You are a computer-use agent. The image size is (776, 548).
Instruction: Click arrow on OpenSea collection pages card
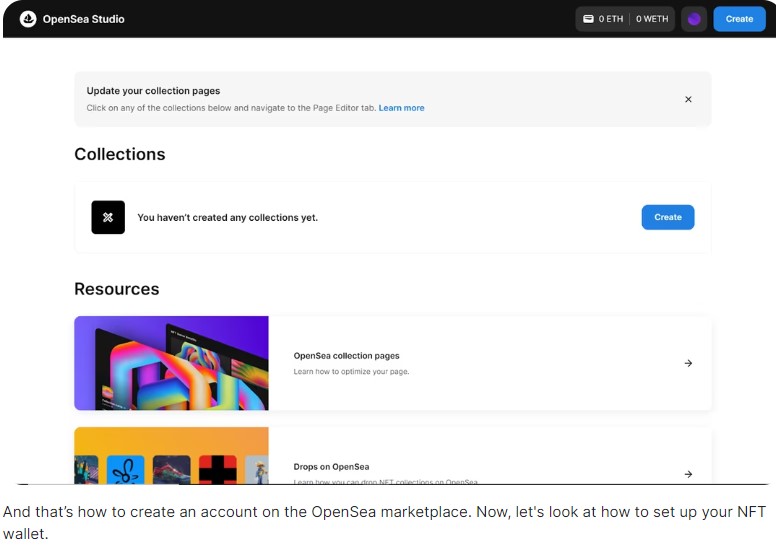coord(688,363)
